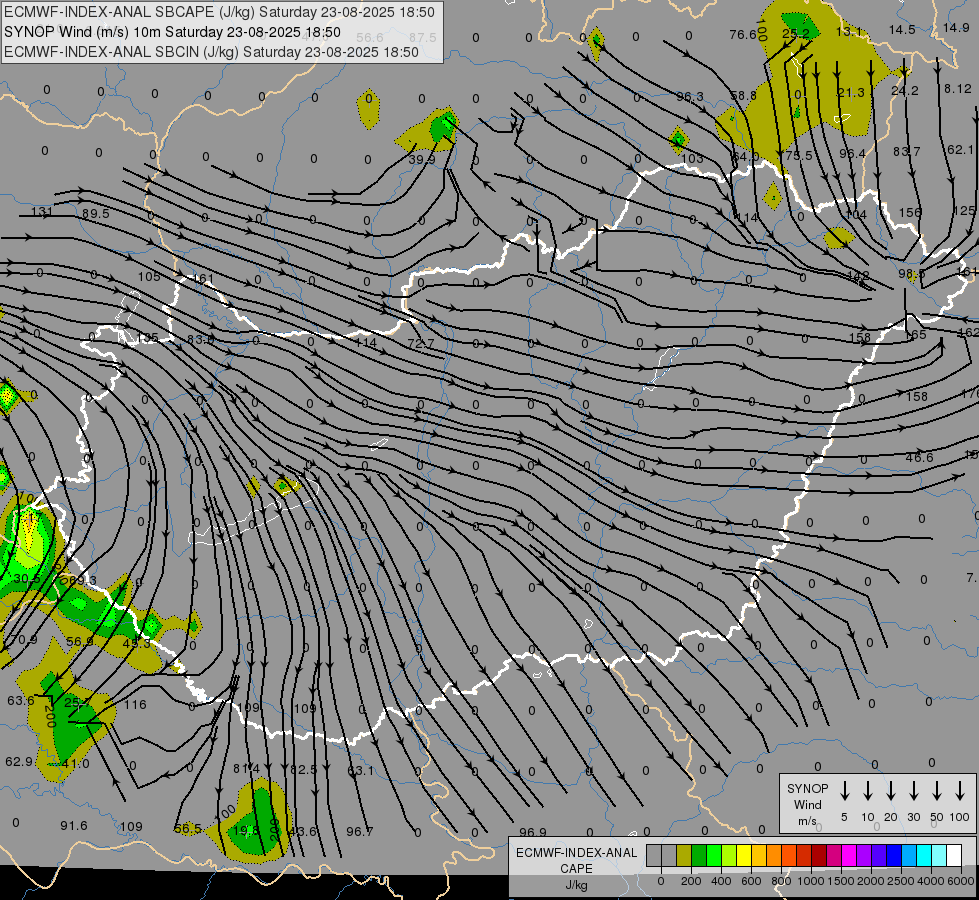Click the map value 39.9
Image resolution: width=979 pixels, height=900 pixels.
pos(421,159)
